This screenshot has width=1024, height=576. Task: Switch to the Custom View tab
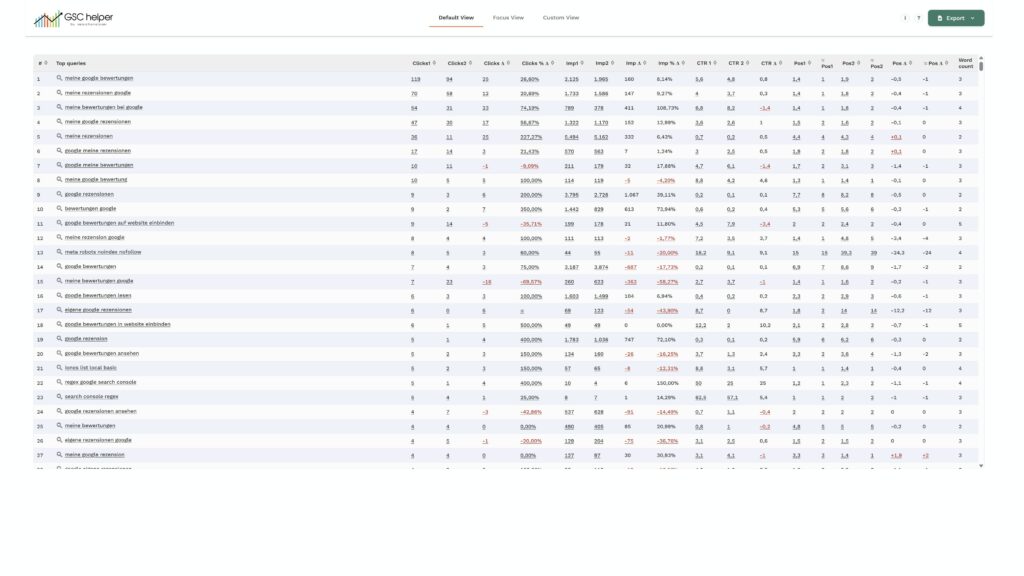click(x=560, y=18)
